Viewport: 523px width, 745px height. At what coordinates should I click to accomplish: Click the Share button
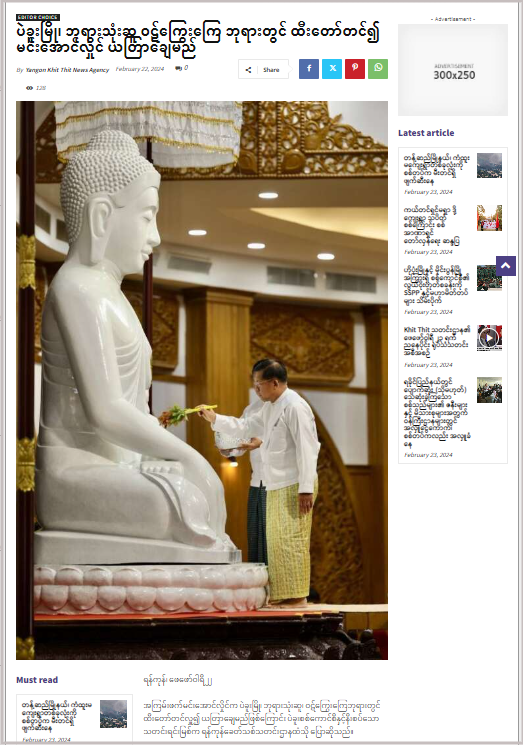click(264, 69)
